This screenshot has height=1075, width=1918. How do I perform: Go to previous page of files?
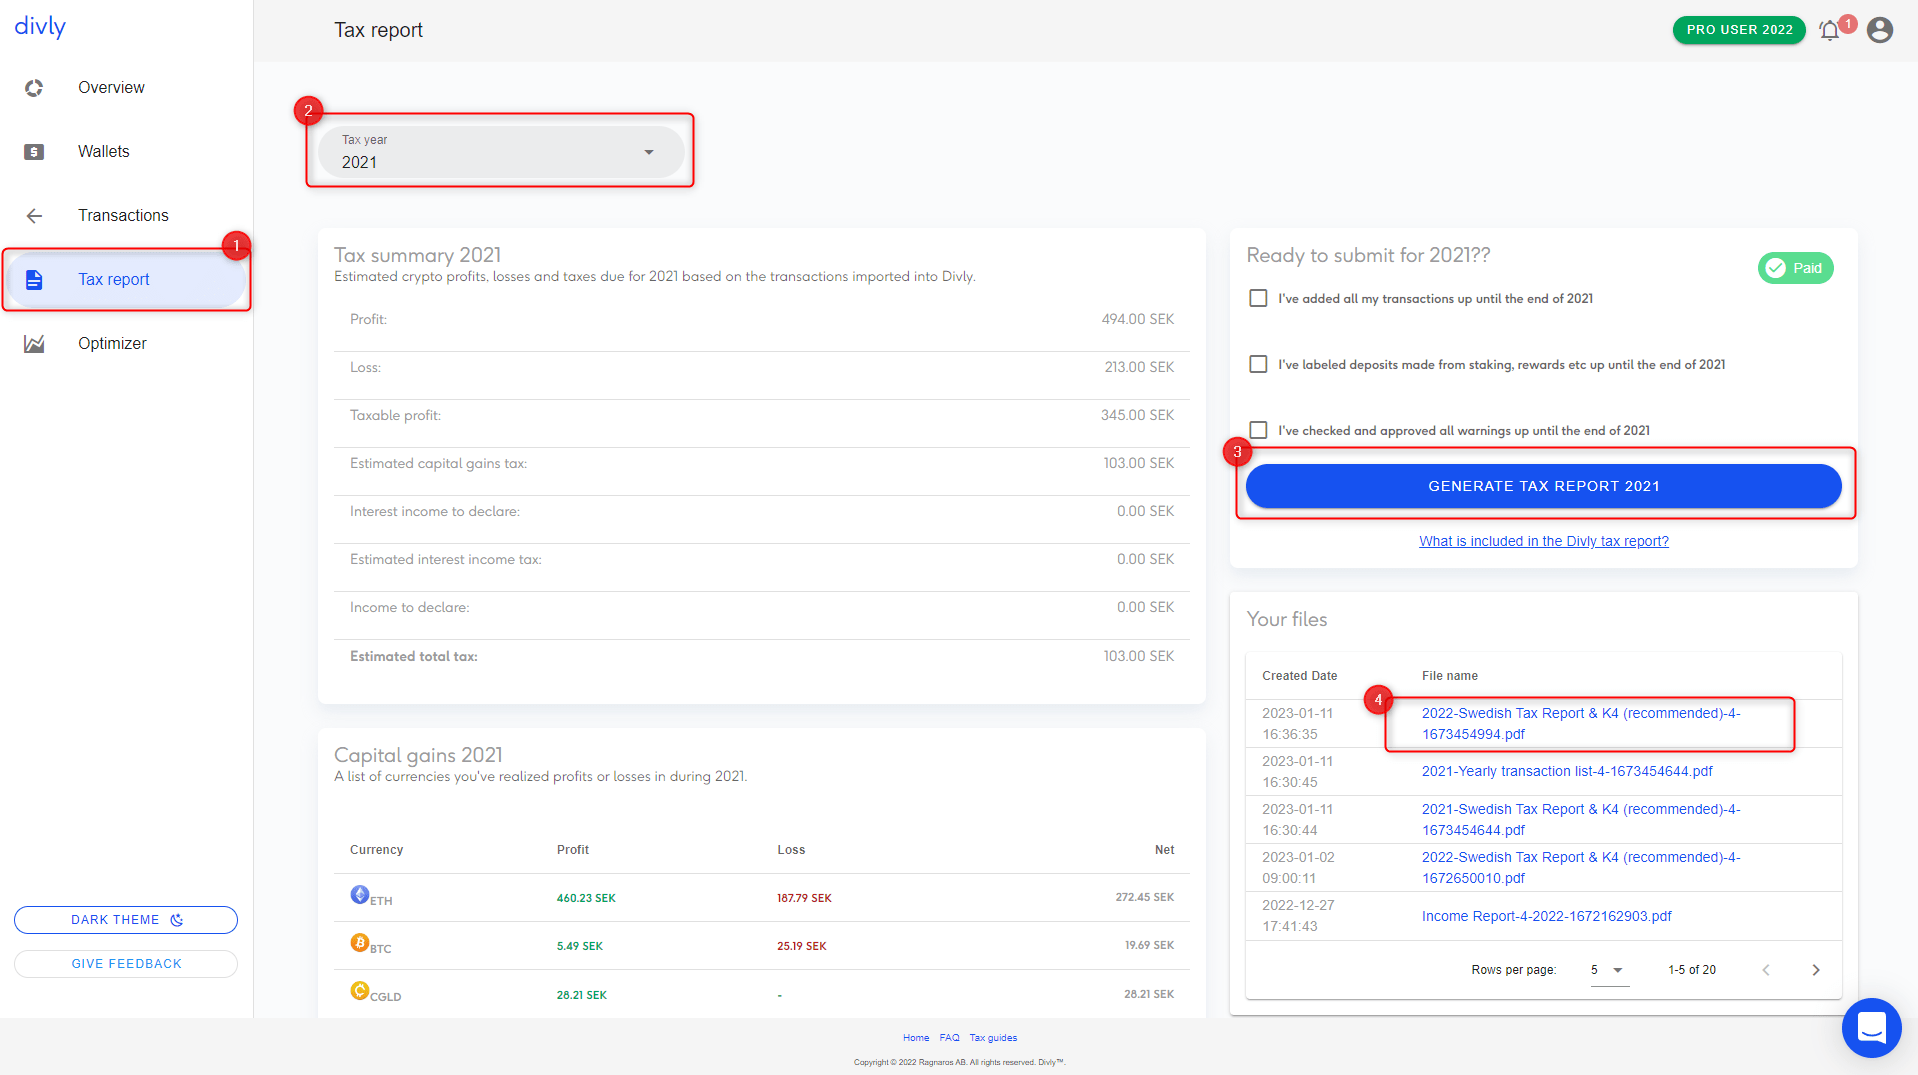click(1765, 970)
